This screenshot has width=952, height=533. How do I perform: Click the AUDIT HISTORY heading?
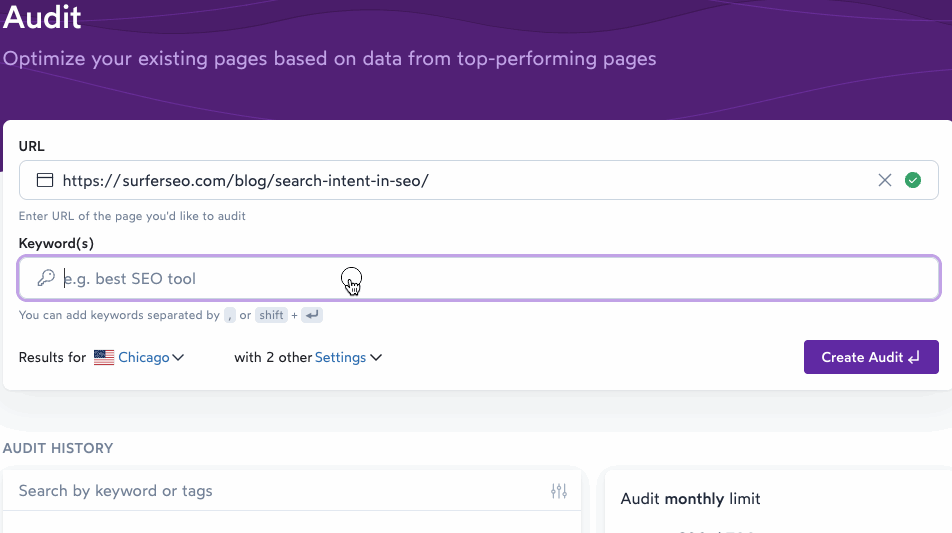(x=58, y=448)
